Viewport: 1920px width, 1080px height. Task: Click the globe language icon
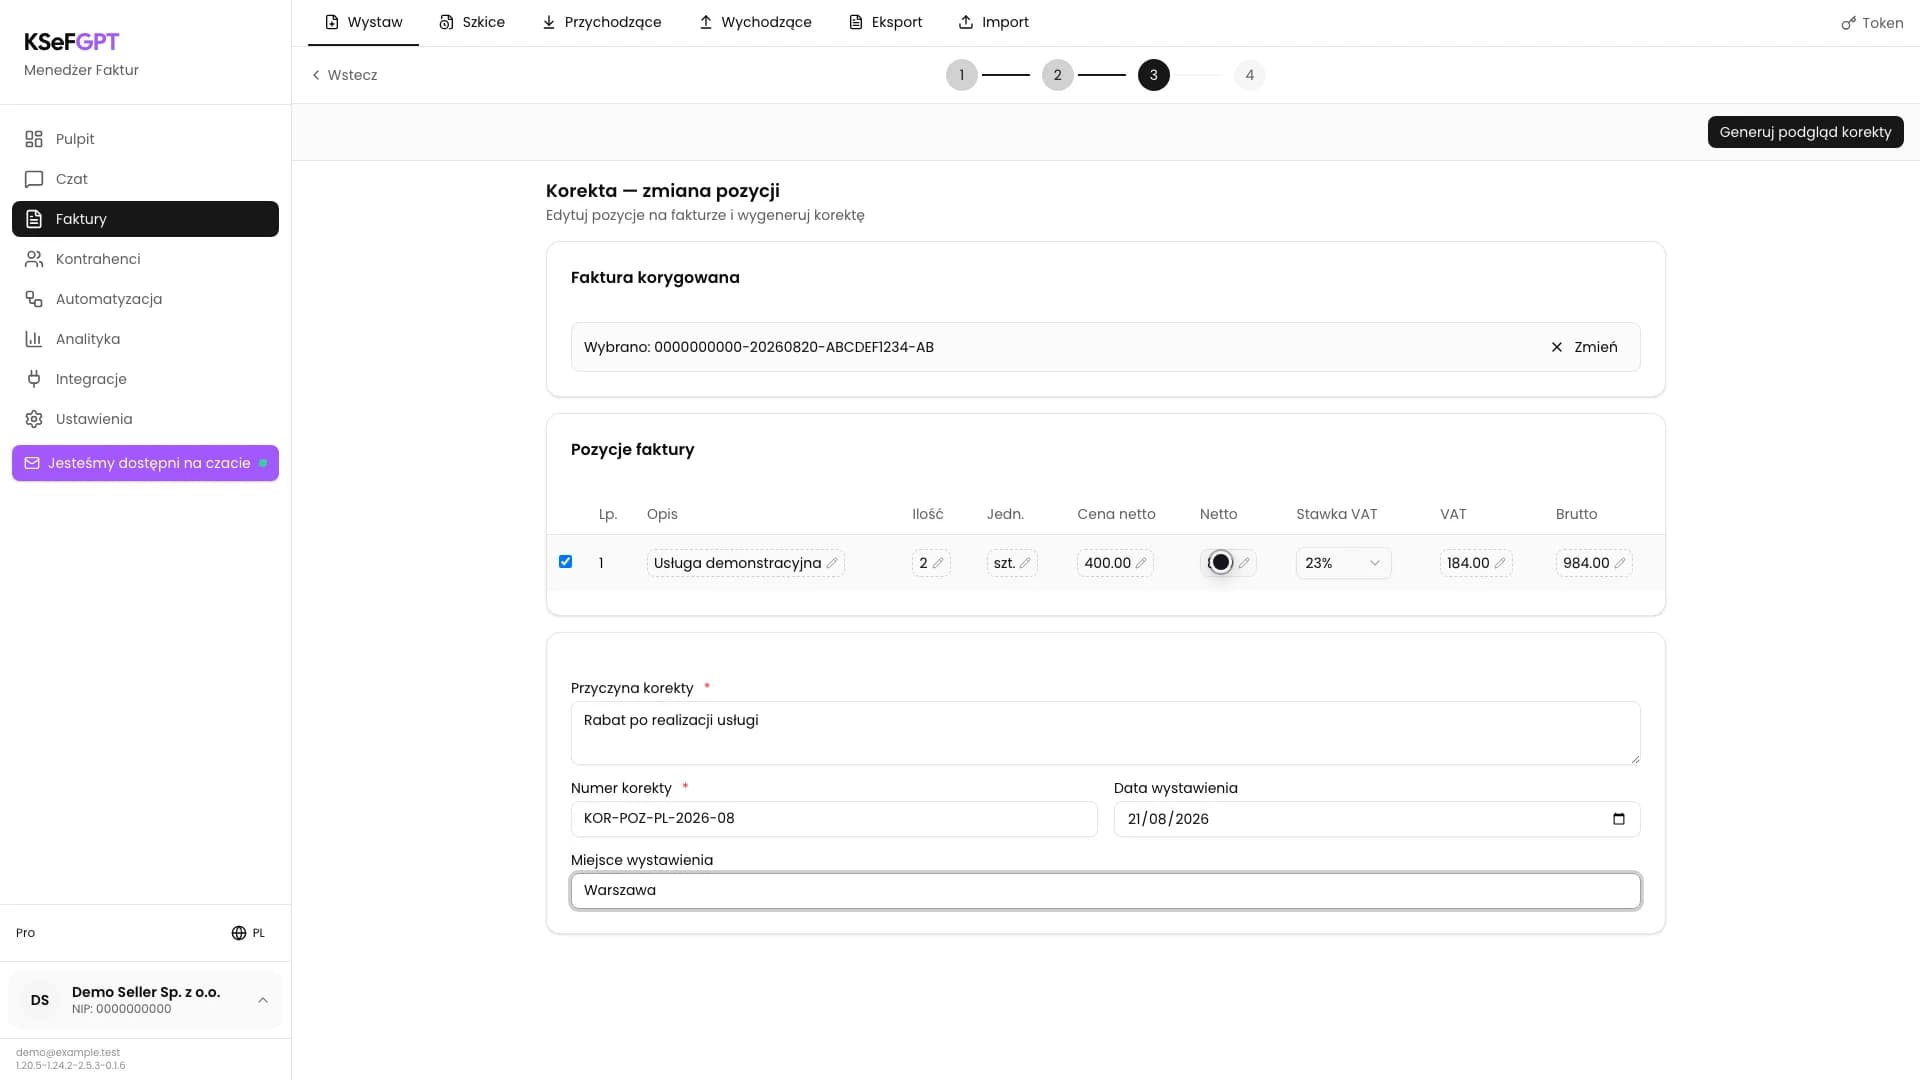pyautogui.click(x=239, y=933)
